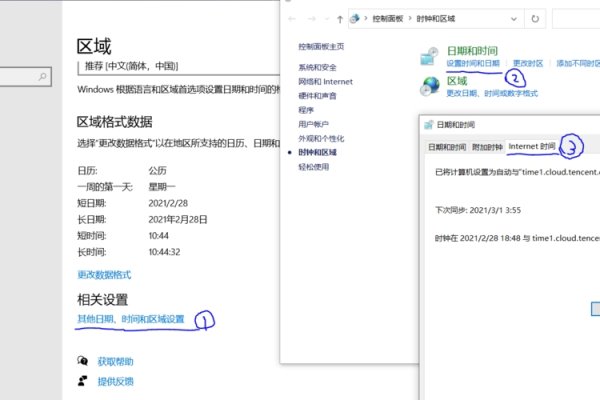
Task: Switch to Internet 时间 tab
Action: pyautogui.click(x=532, y=146)
